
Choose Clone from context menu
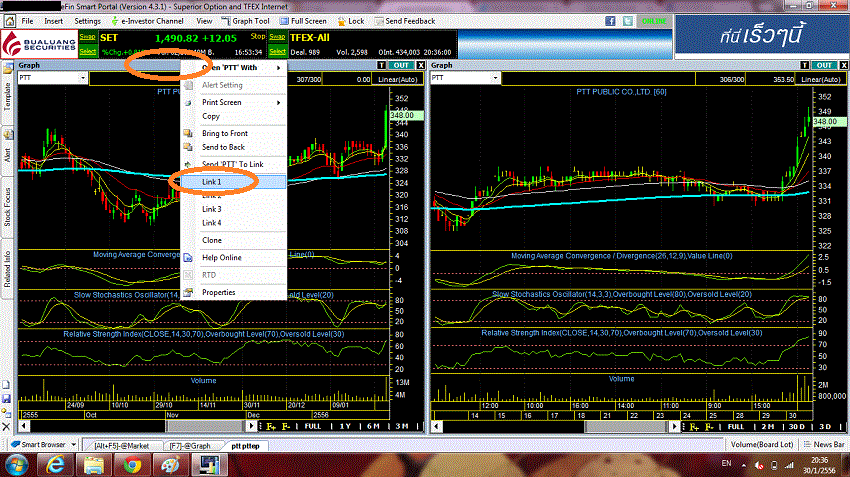pyautogui.click(x=234, y=240)
